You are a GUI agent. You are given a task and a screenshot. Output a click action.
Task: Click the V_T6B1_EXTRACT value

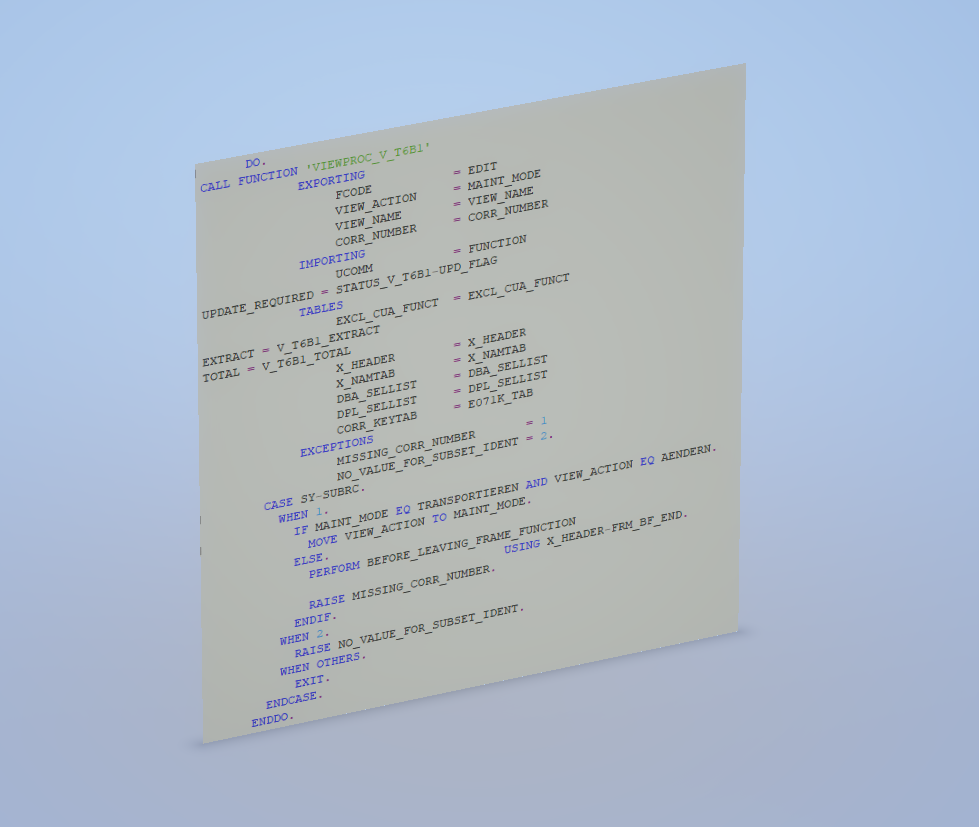[328, 340]
